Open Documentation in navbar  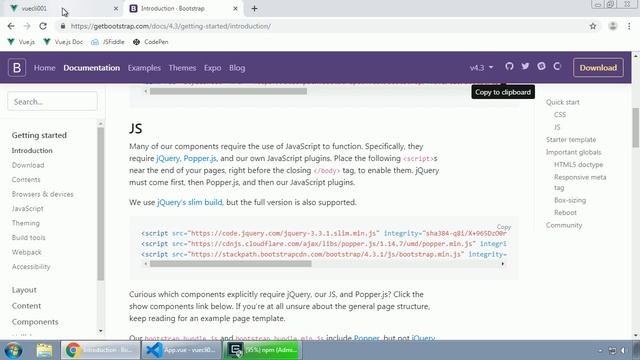91,68
